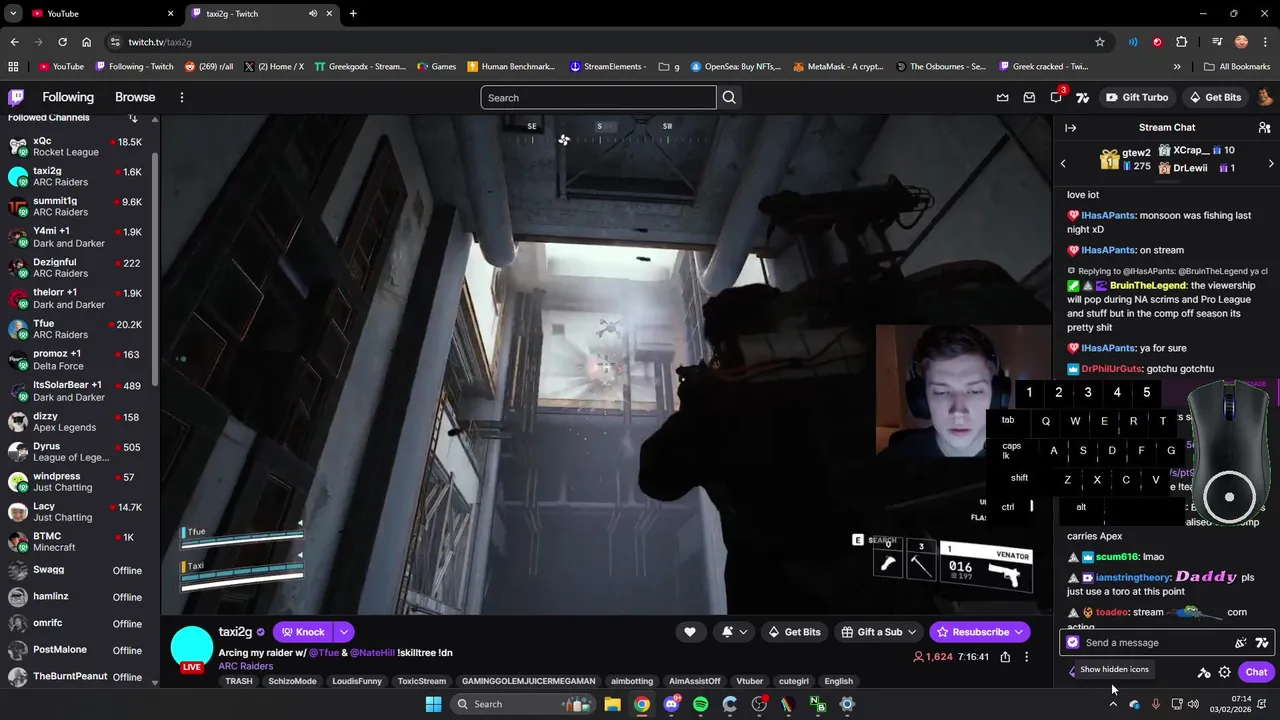Click the party popper icon in chat input

pyautogui.click(x=1241, y=643)
